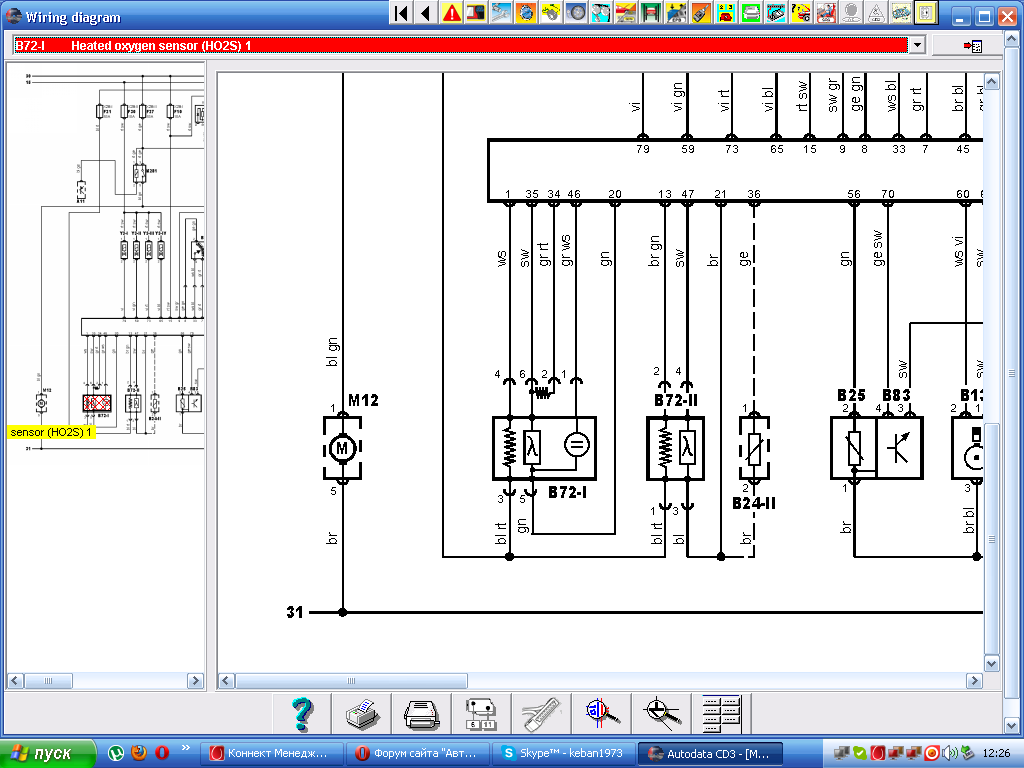The image size is (1024, 768).
Task: Open help with the question mark icon
Action: pos(302,714)
